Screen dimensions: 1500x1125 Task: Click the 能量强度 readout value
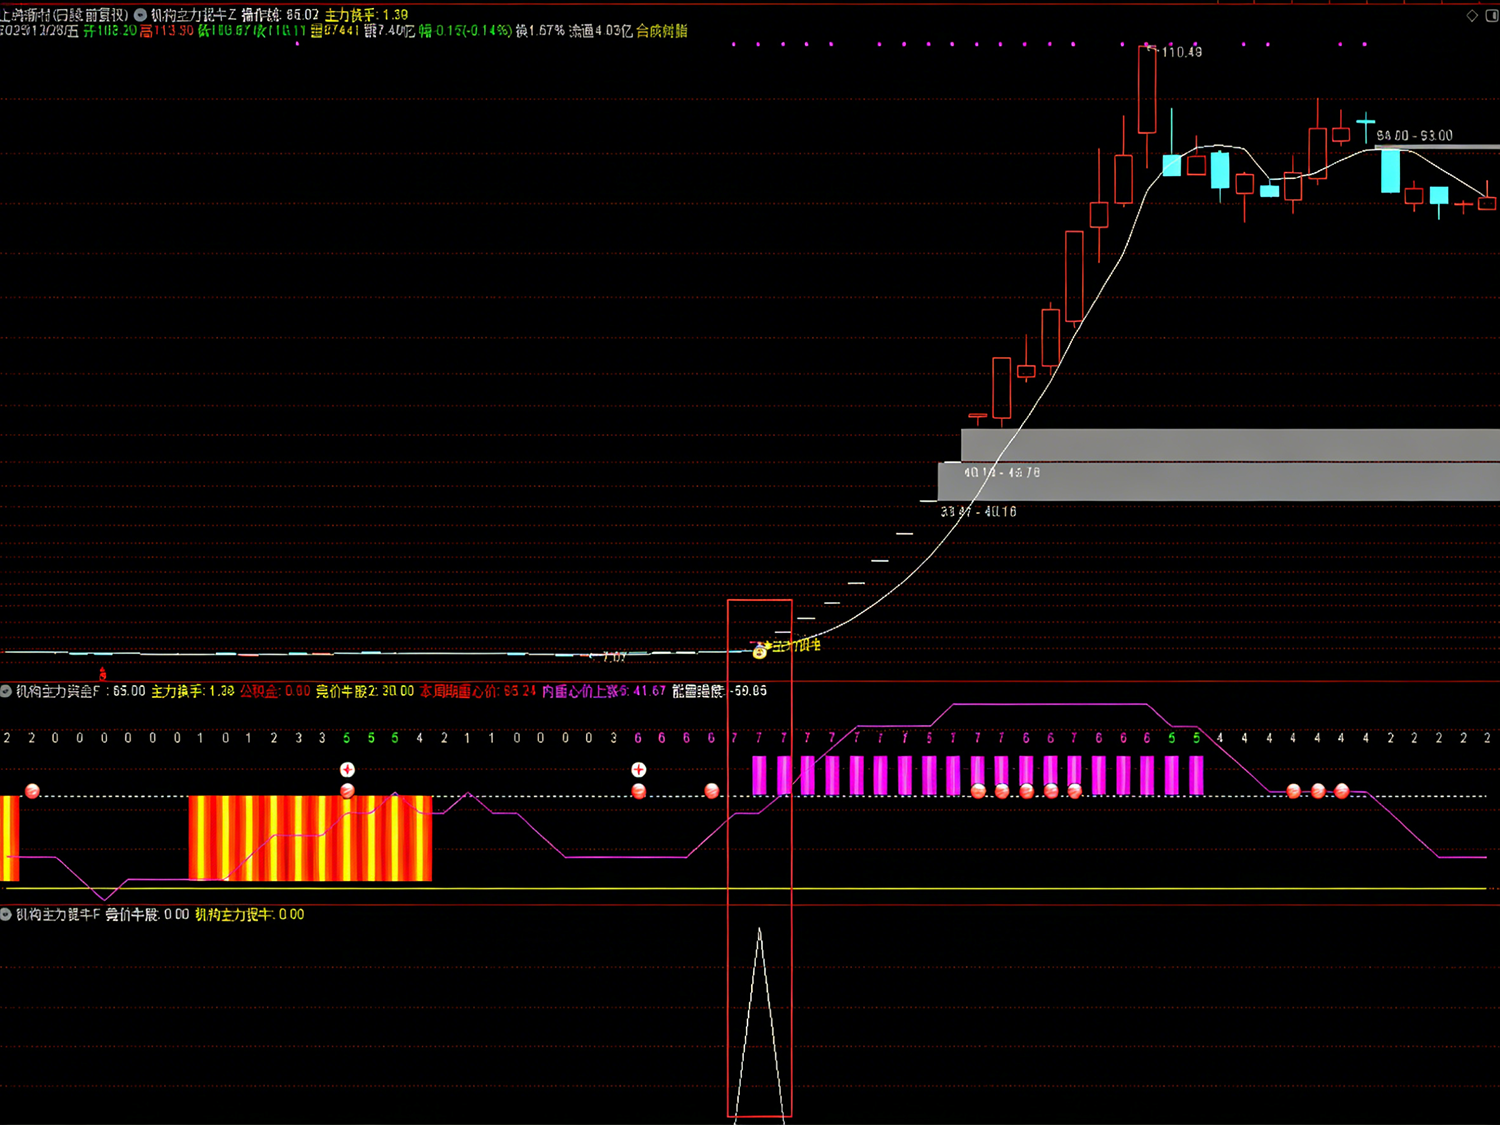(720, 691)
